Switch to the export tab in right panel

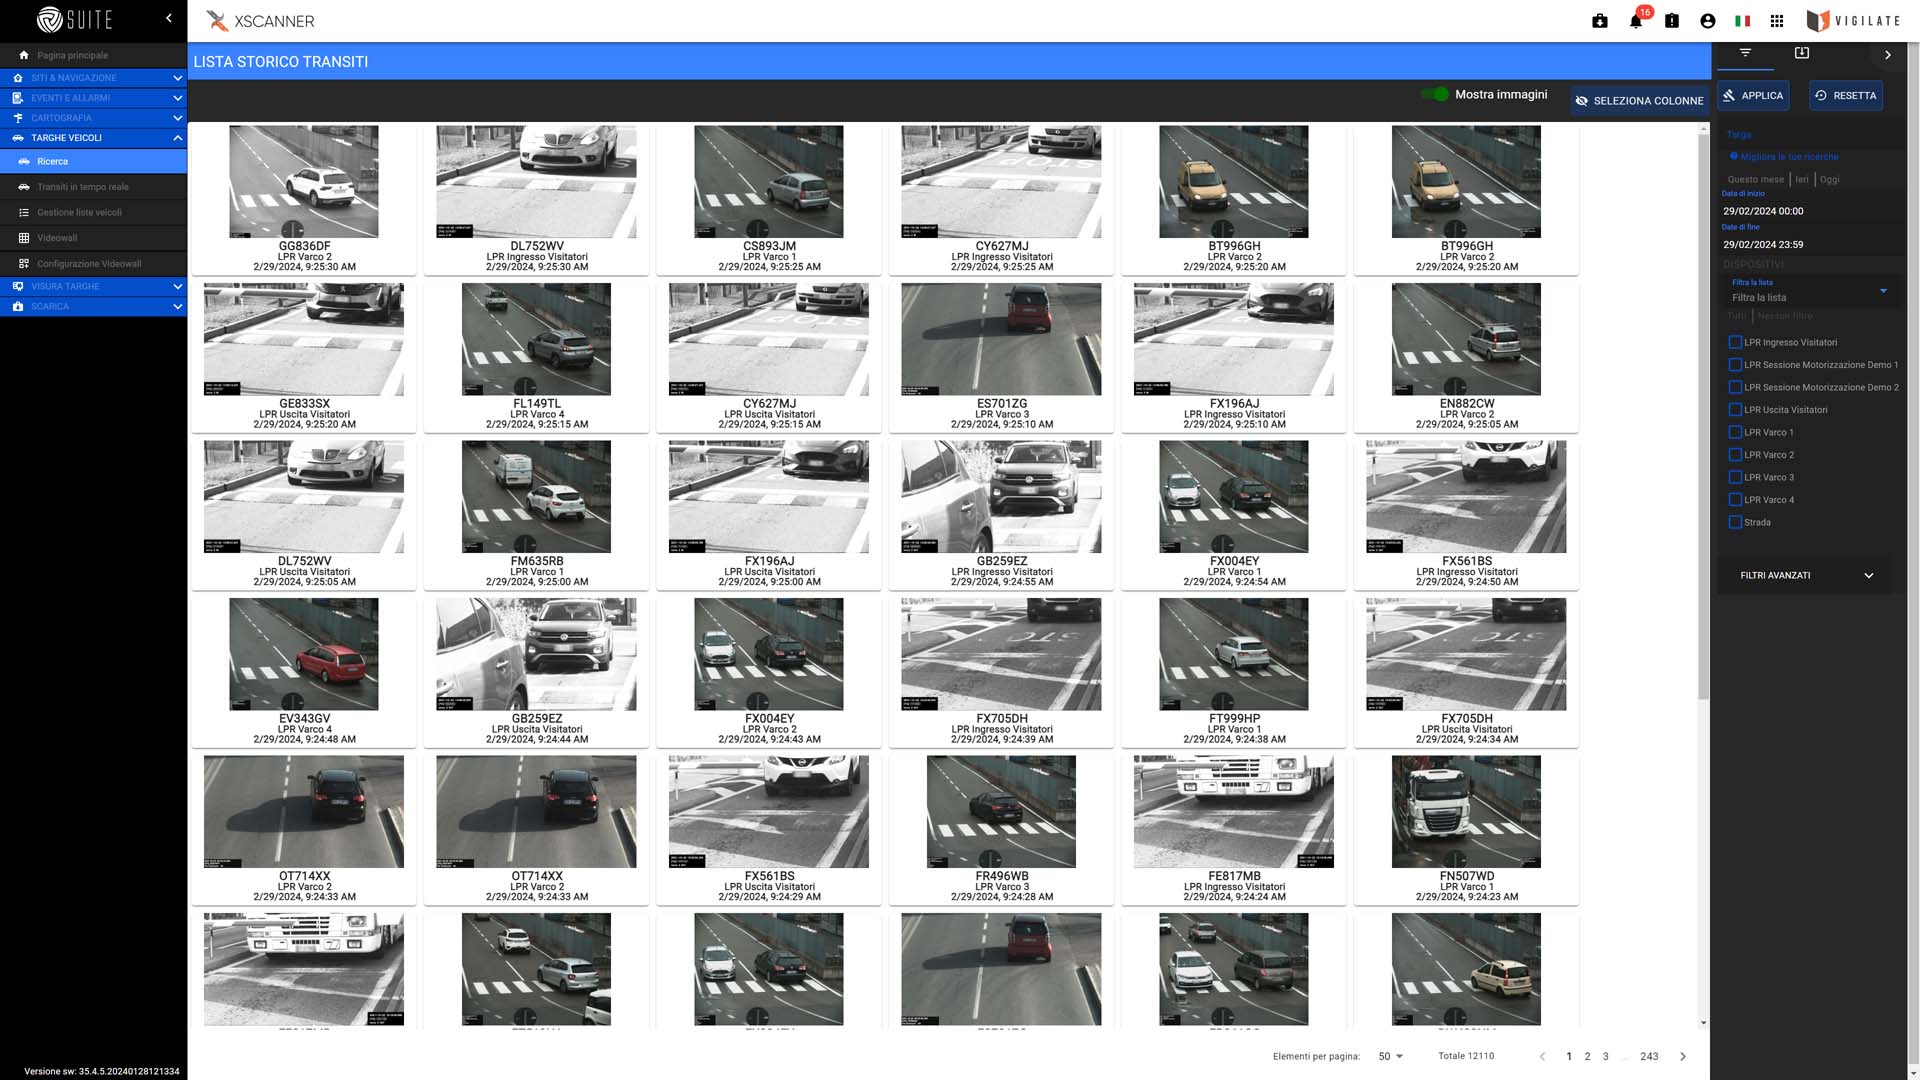(1801, 53)
